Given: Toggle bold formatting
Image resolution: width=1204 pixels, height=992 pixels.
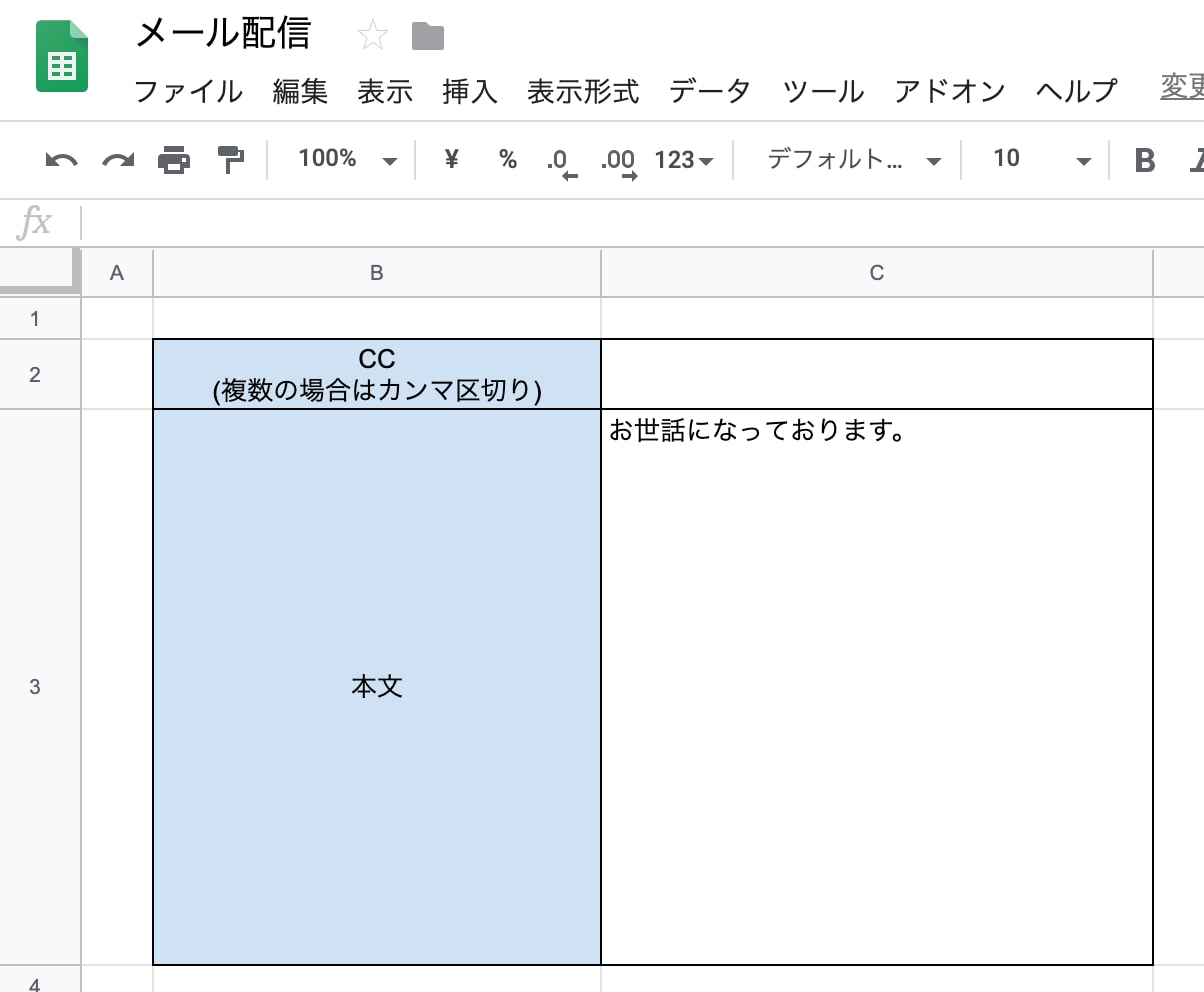Looking at the screenshot, I should [x=1145, y=160].
